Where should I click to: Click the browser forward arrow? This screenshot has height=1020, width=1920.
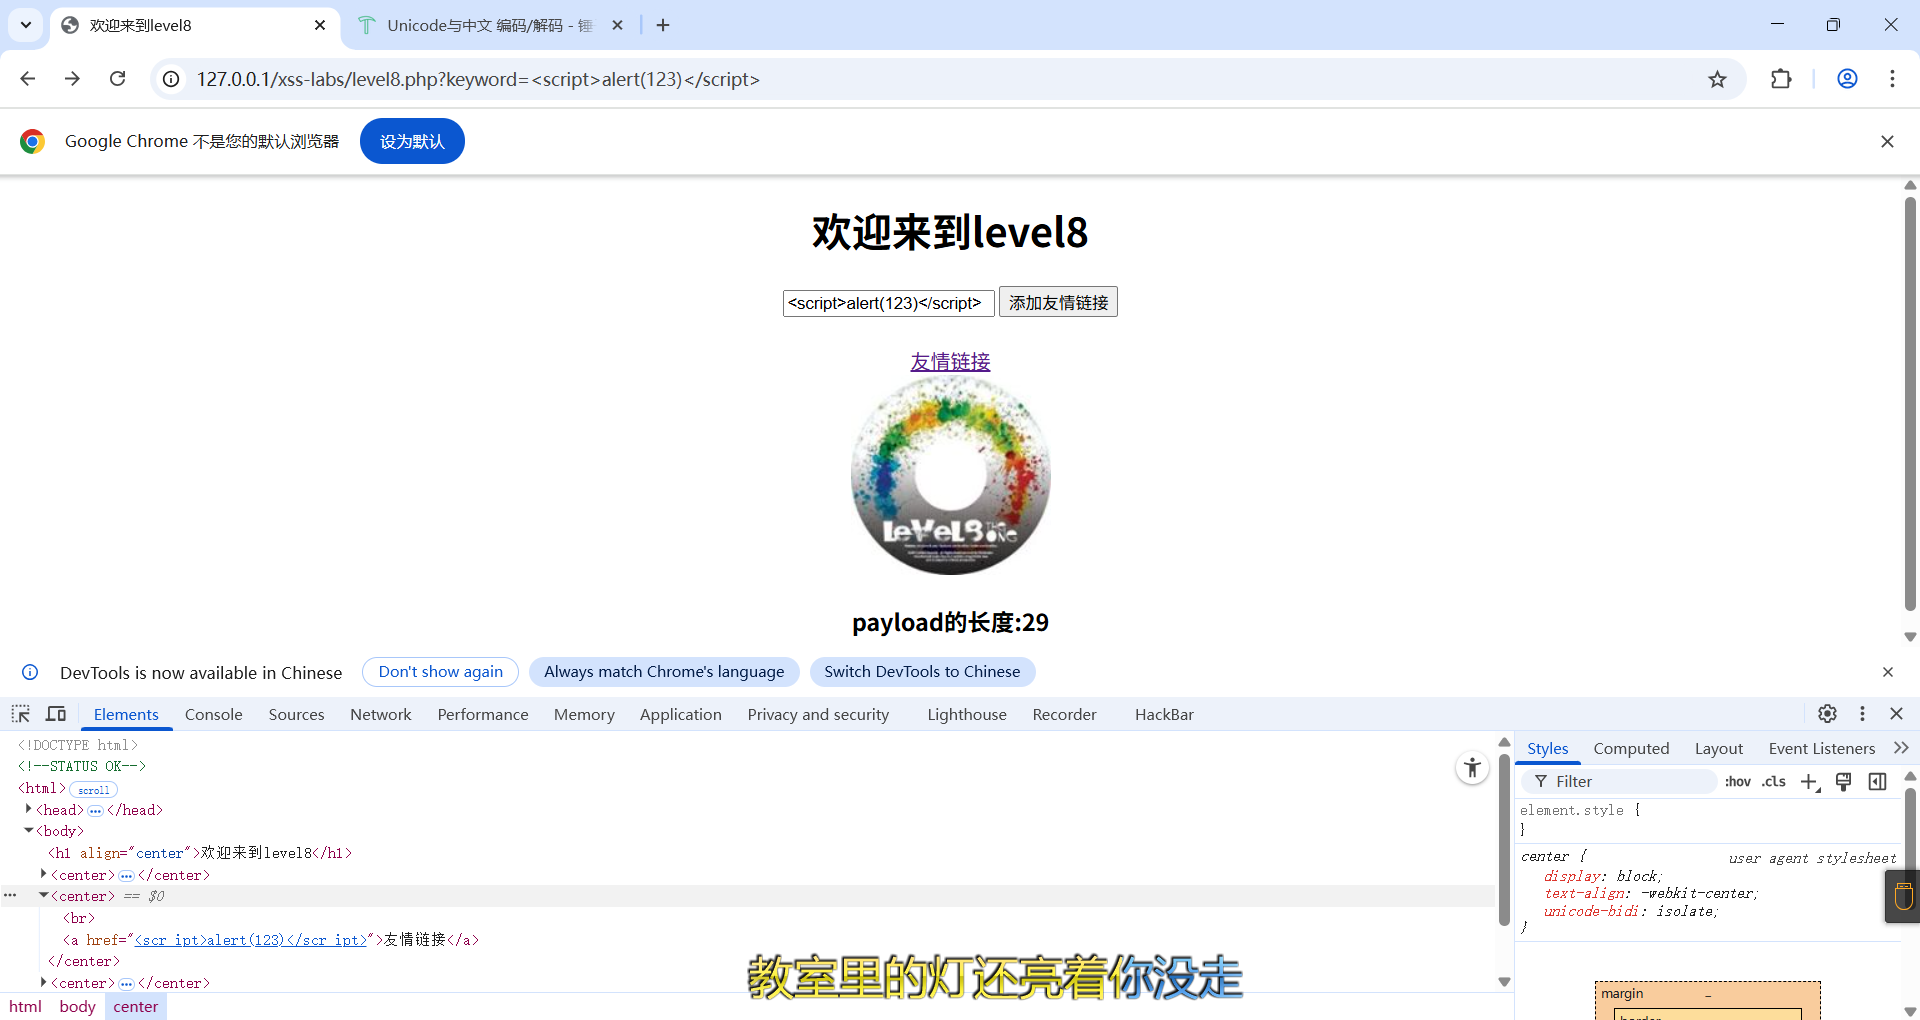72,79
